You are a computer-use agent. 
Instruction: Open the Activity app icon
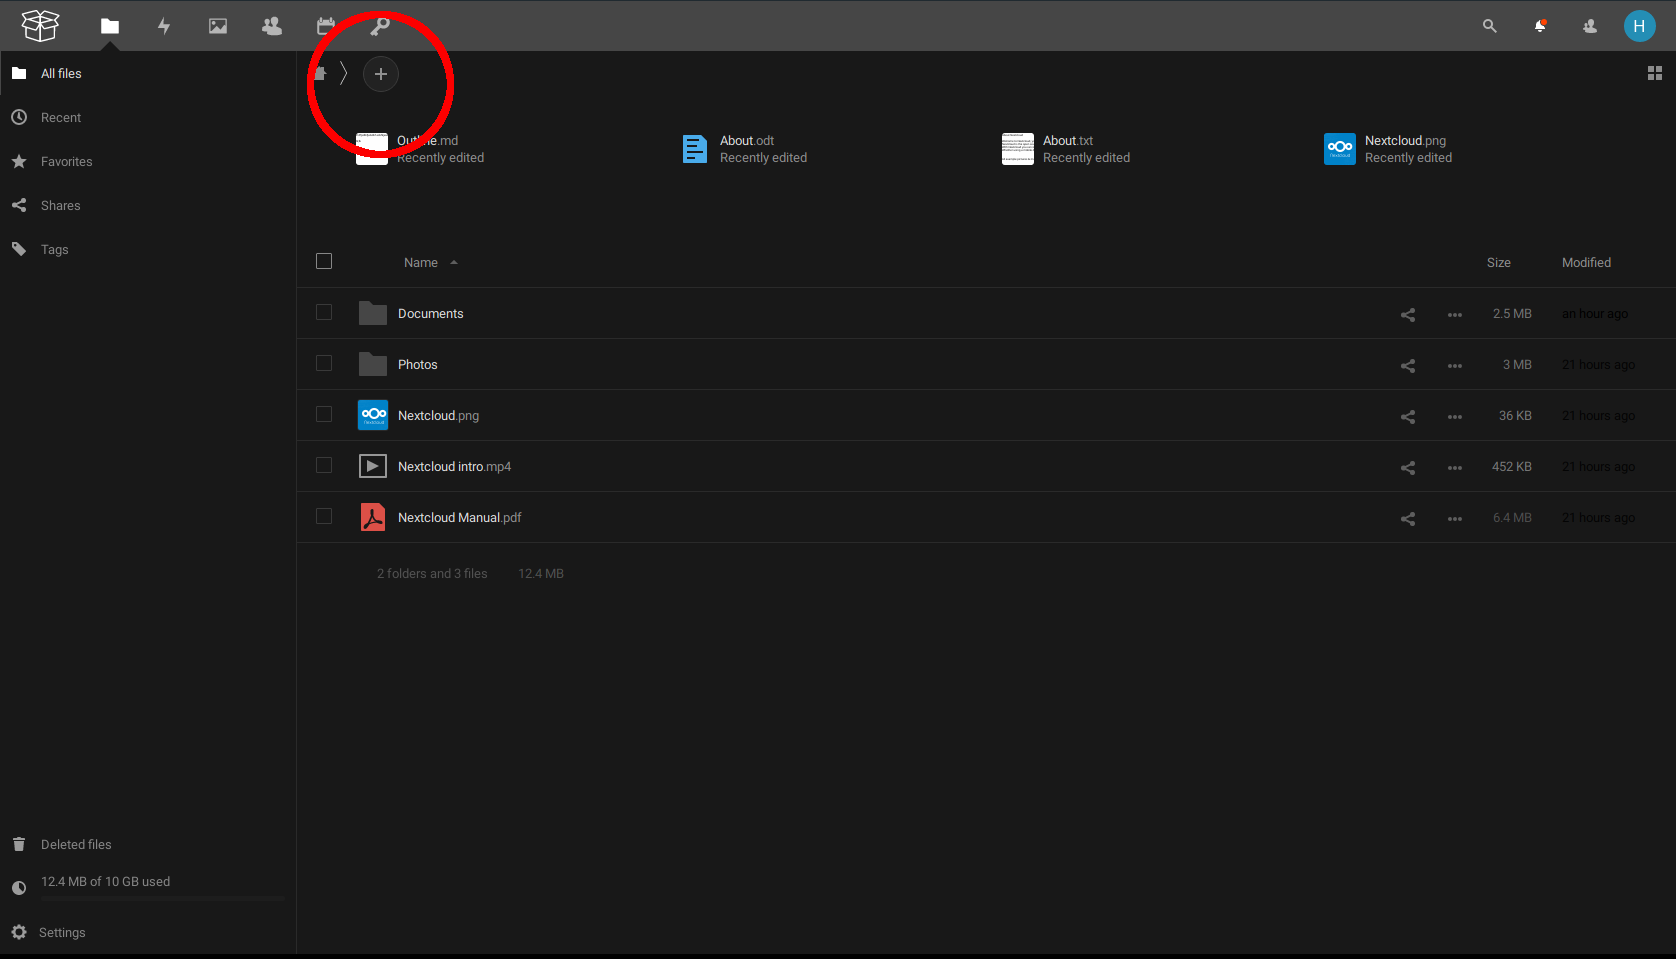(164, 26)
